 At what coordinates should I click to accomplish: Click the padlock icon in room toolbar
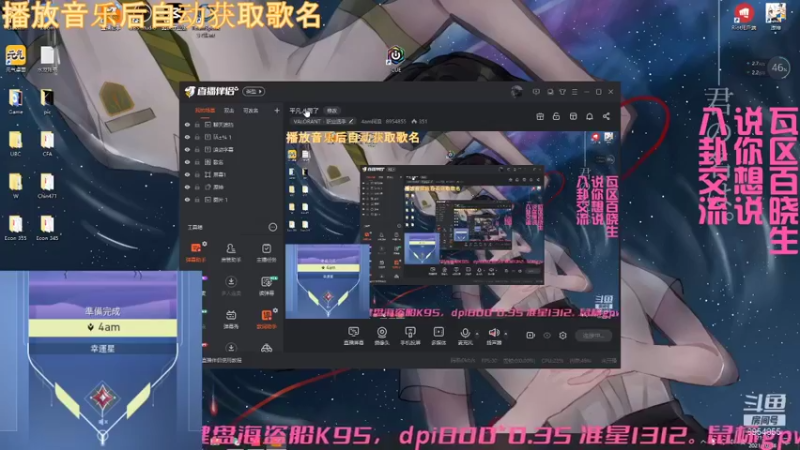click(x=556, y=116)
